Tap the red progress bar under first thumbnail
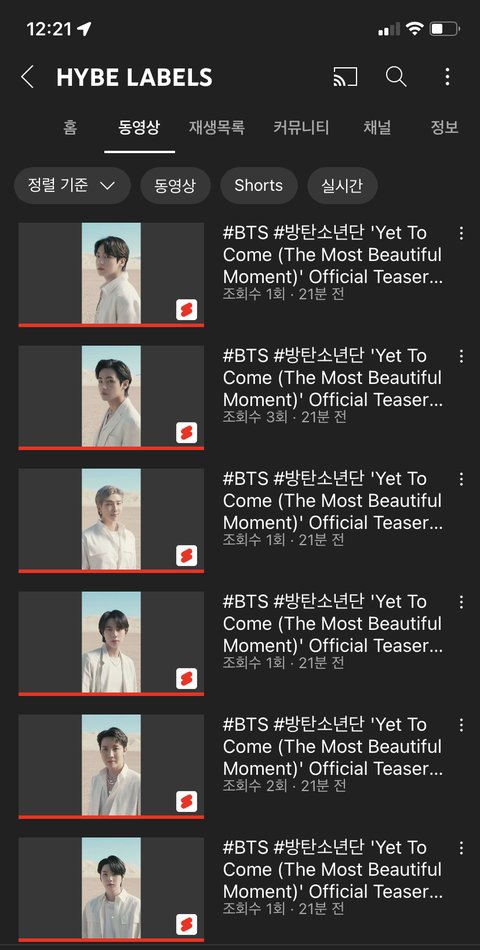The height and width of the screenshot is (950, 480). tap(111, 325)
